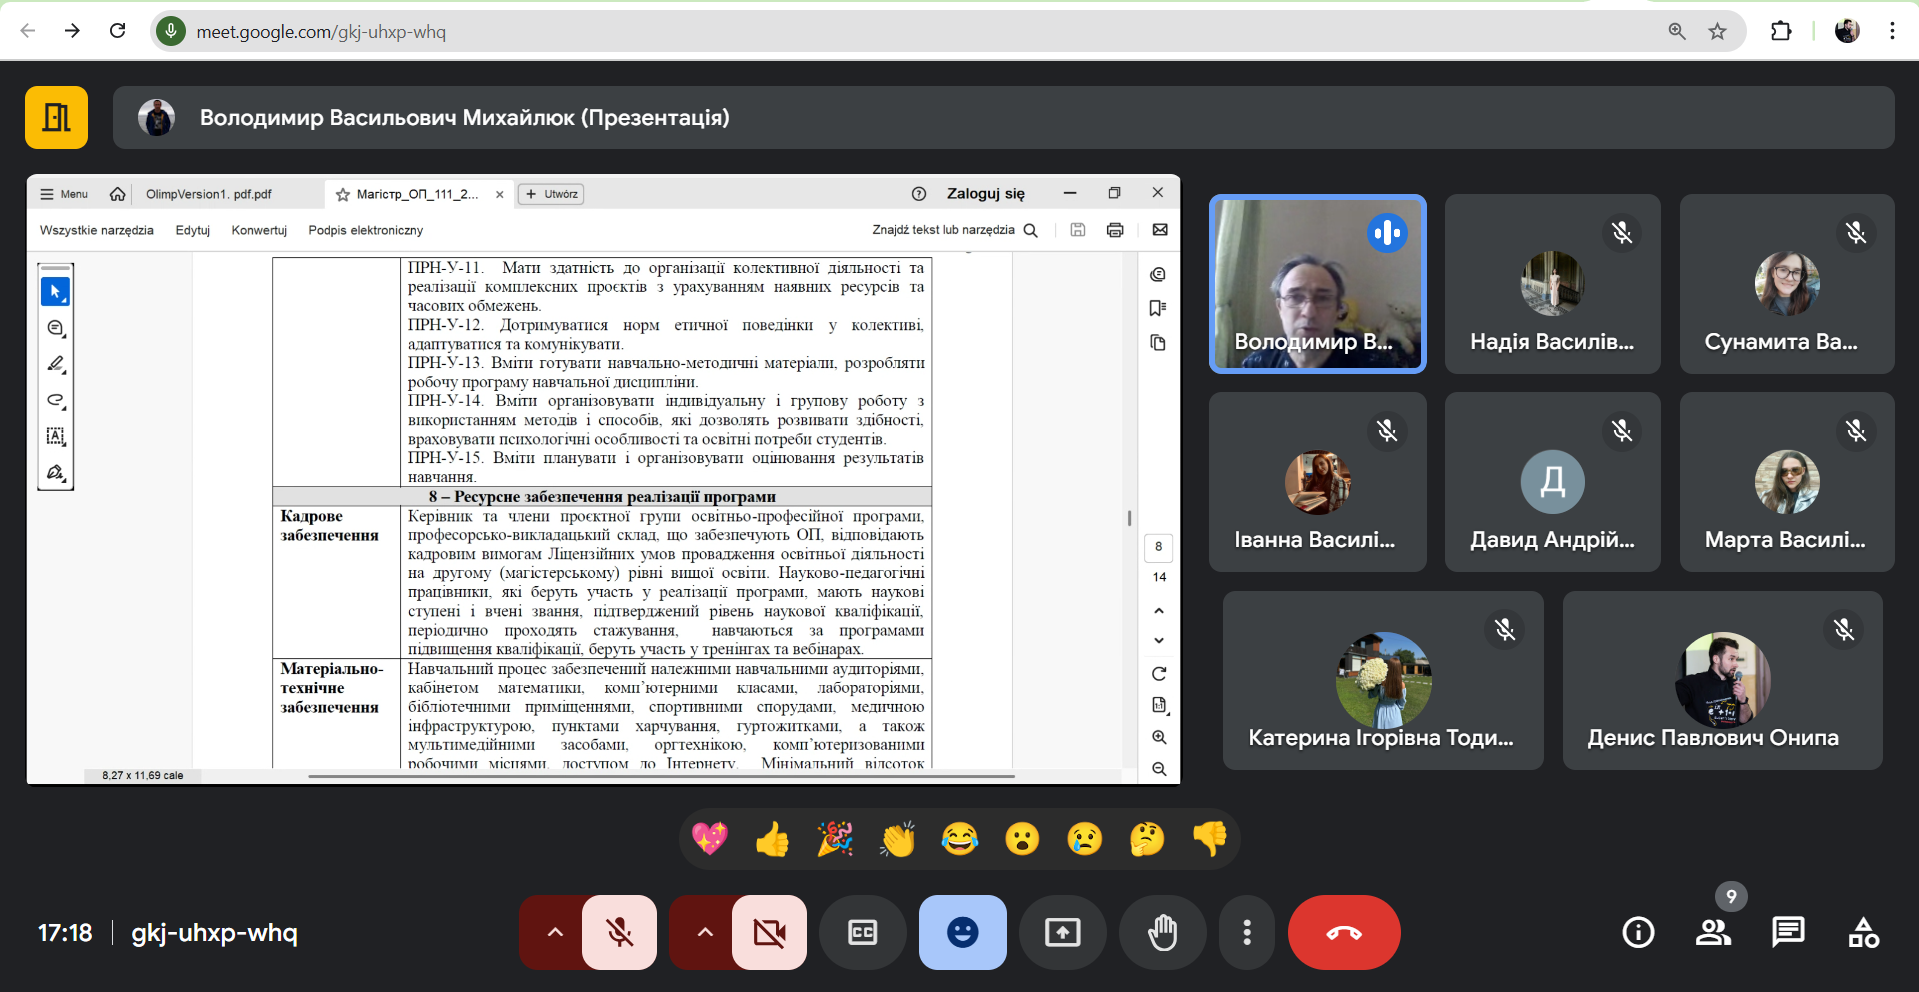Screen dimensions: 1919x992
Task: Open the activities shapes icon
Action: [x=1863, y=932]
